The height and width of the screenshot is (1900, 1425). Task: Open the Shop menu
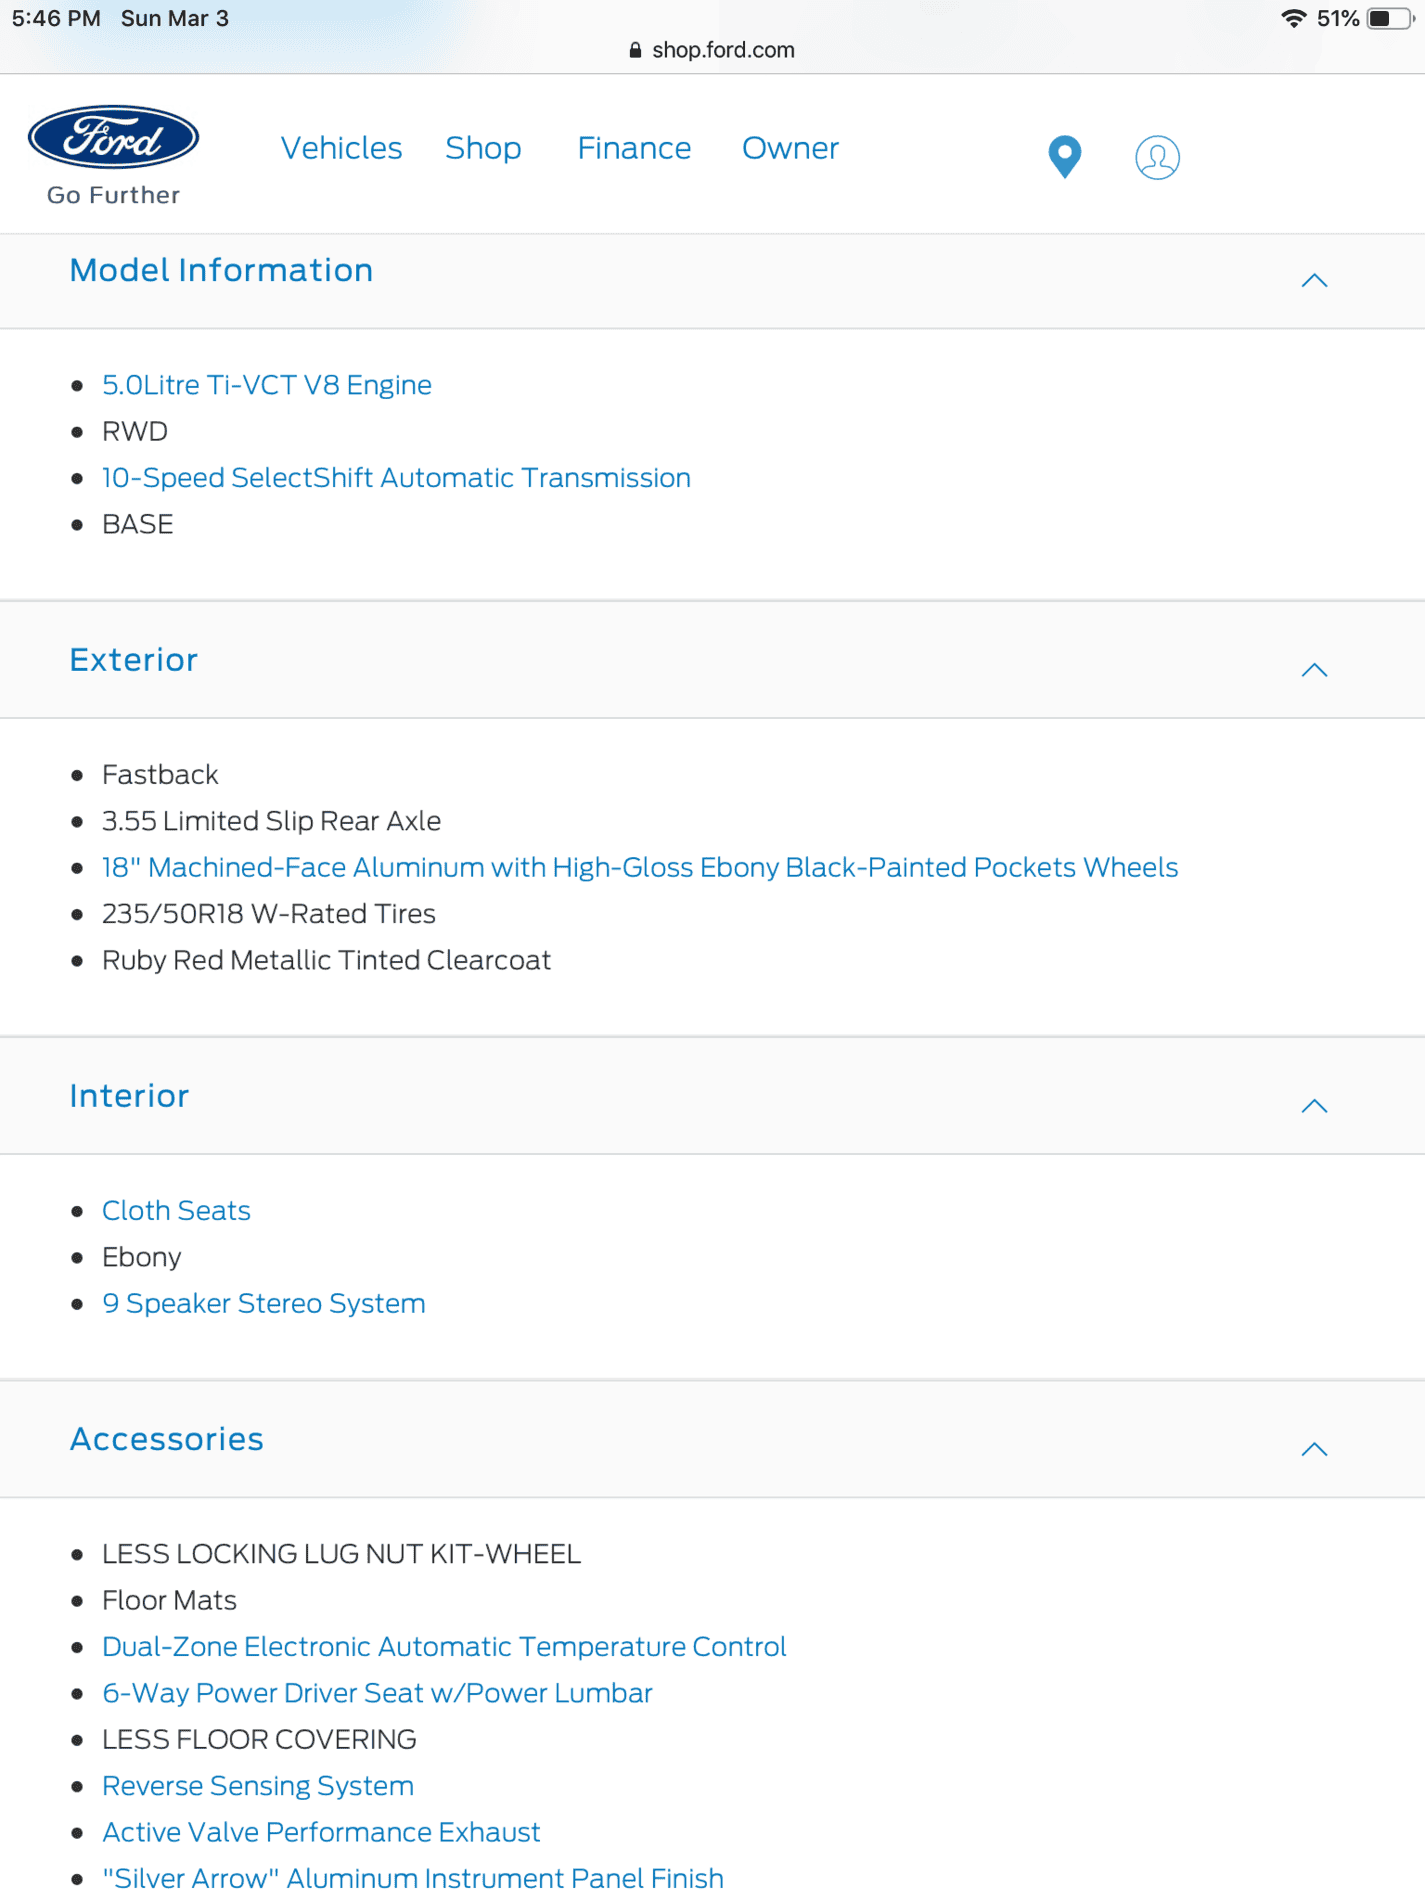tap(483, 148)
